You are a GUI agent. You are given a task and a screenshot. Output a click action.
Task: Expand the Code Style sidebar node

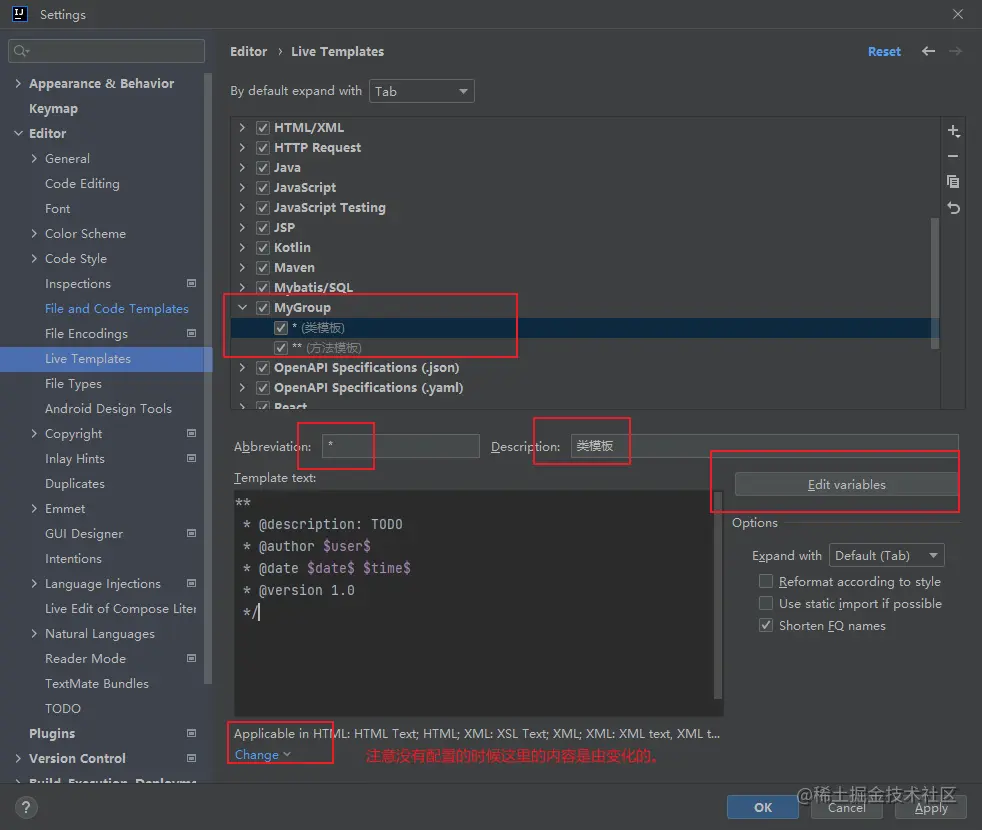tap(34, 258)
